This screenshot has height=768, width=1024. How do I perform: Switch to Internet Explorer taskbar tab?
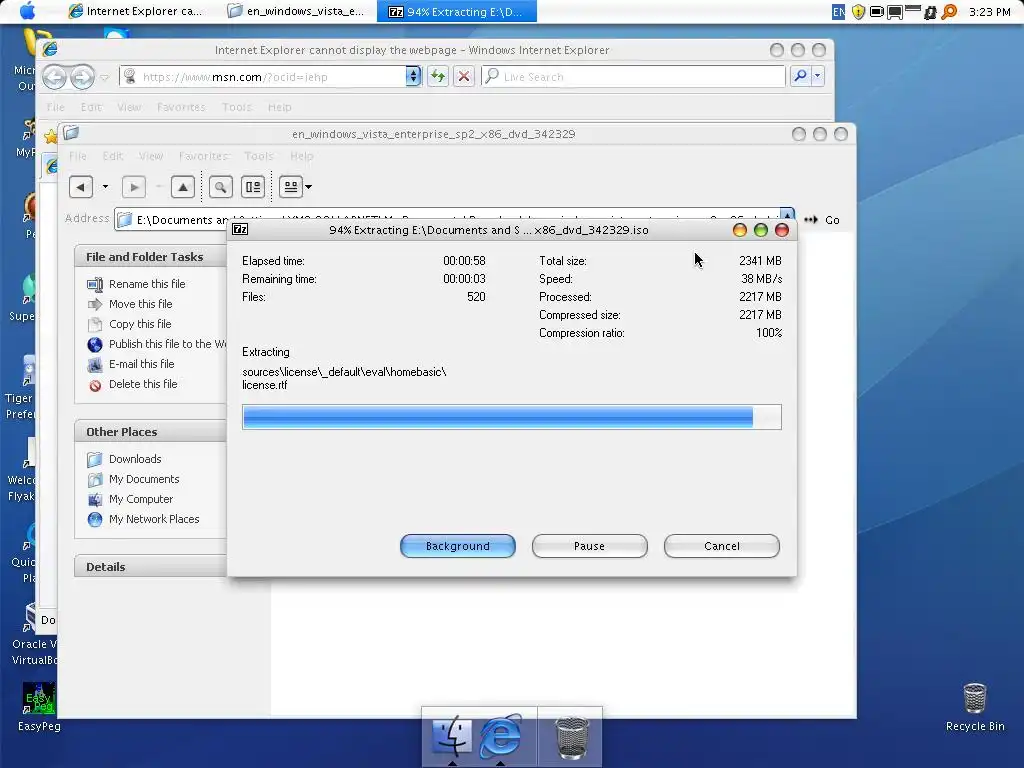point(136,11)
